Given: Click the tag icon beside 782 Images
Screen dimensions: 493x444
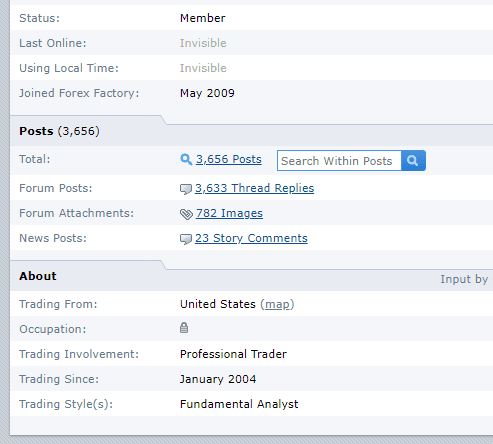Looking at the screenshot, I should [186, 214].
